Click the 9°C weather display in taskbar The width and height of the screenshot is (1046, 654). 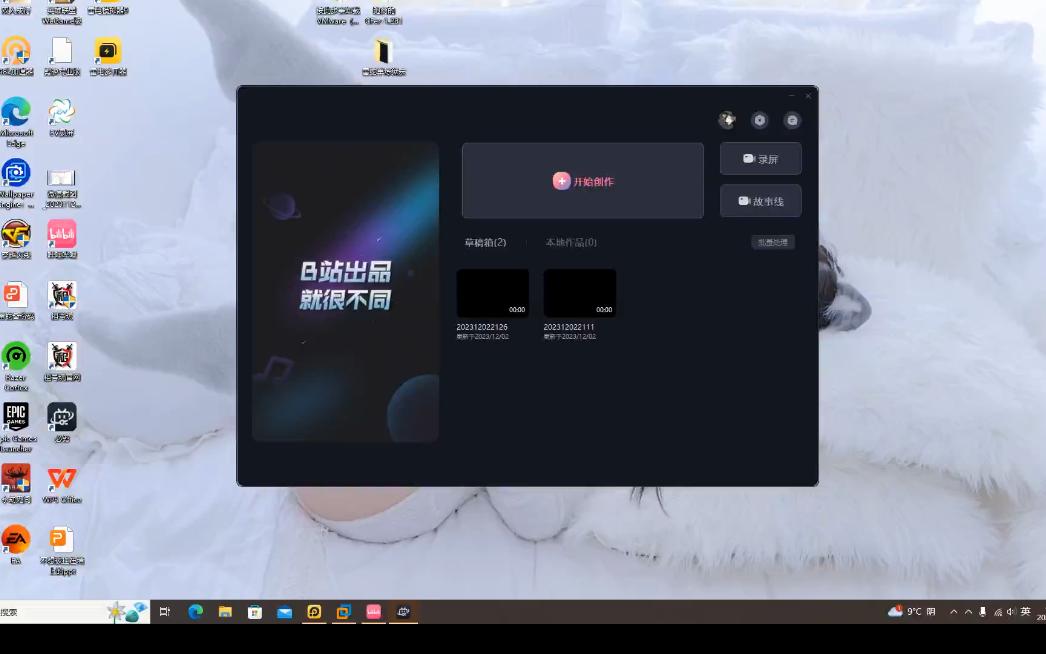916,611
